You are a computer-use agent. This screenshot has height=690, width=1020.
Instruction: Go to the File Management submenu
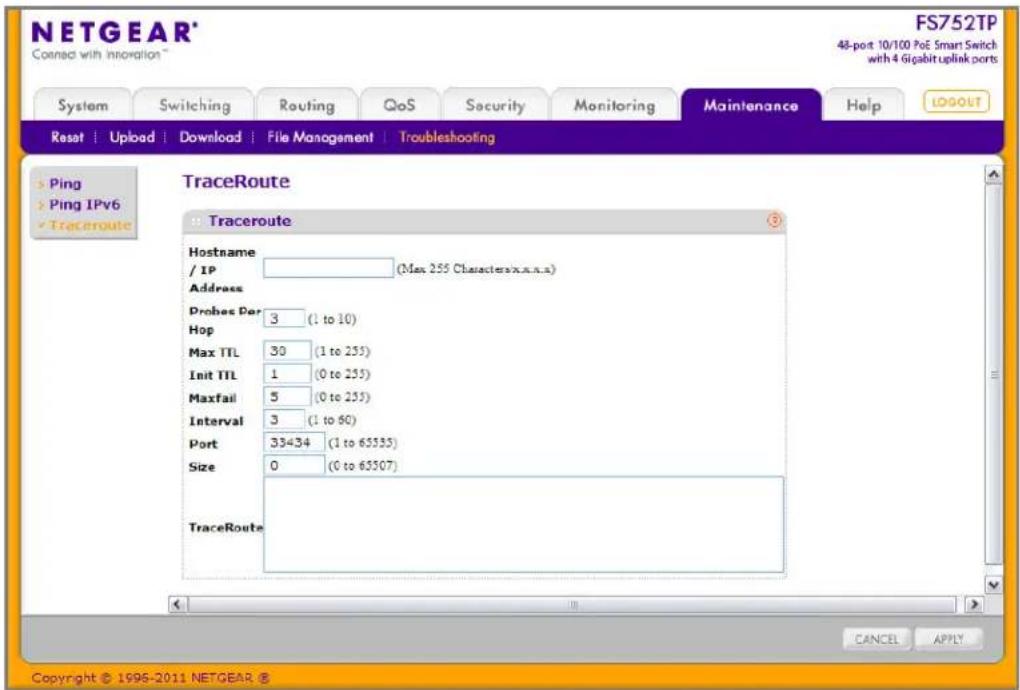320,137
